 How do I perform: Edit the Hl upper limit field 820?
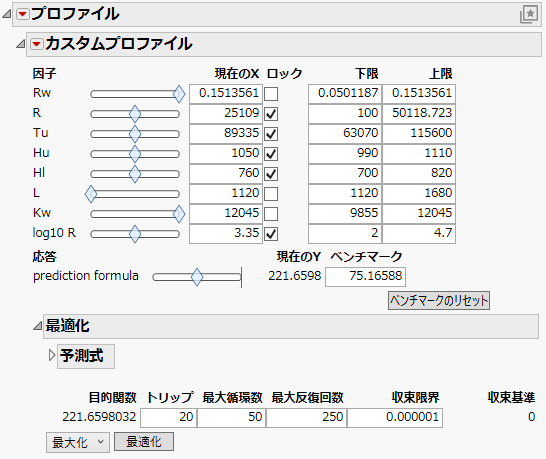(x=419, y=174)
